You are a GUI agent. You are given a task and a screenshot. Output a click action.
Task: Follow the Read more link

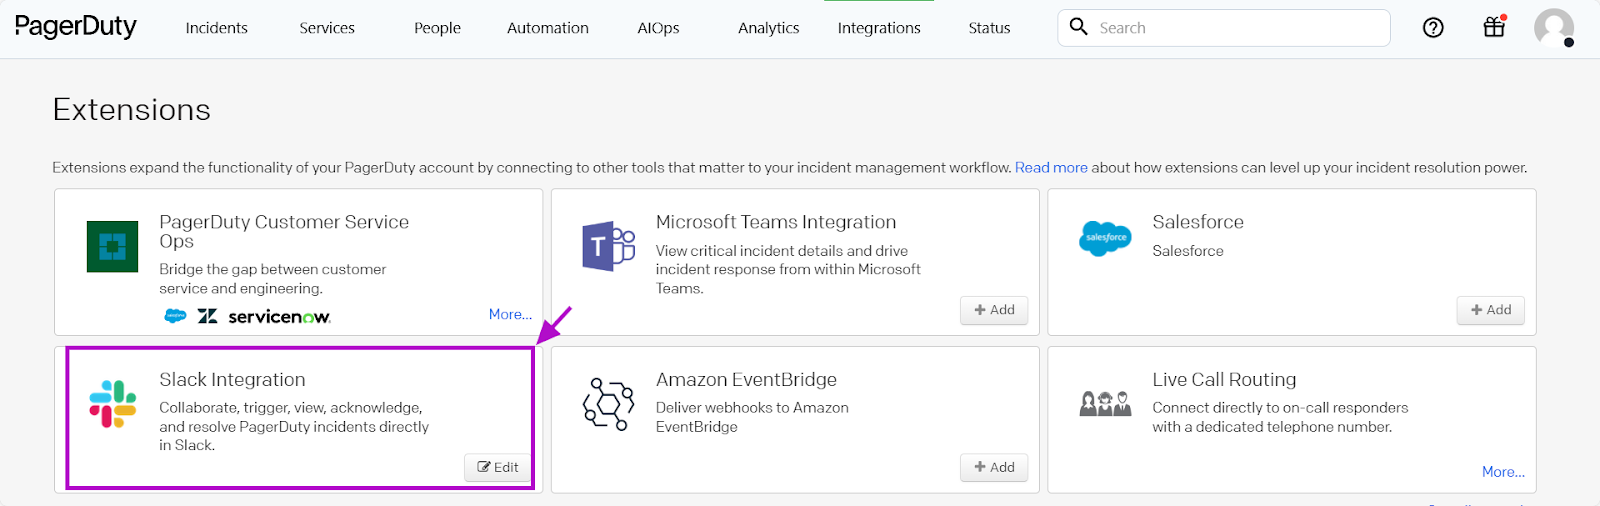pos(1051,168)
